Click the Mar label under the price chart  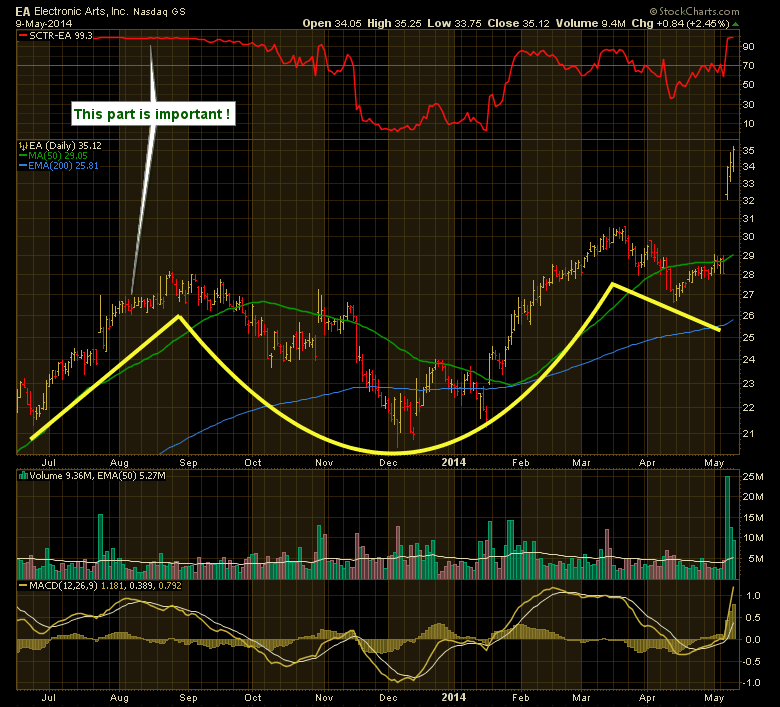(x=582, y=463)
